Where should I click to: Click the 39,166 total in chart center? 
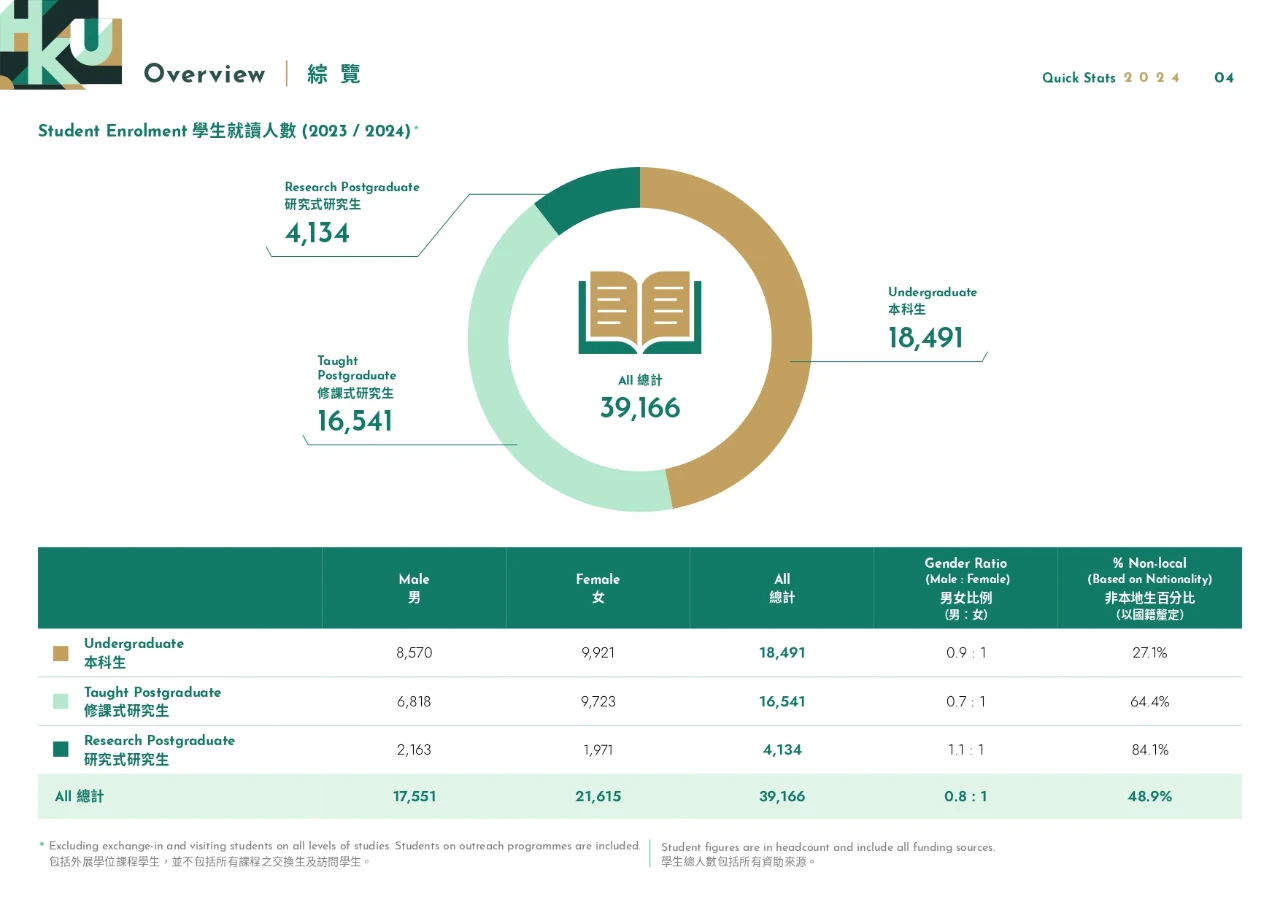(x=640, y=408)
